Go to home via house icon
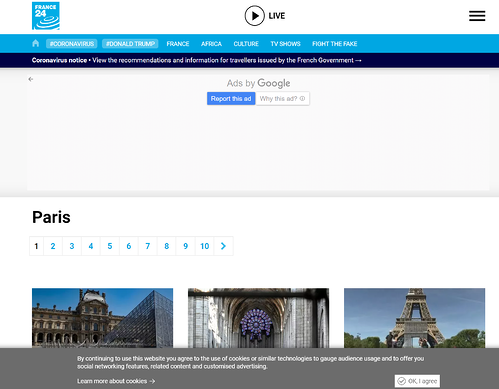This screenshot has height=389, width=499. coord(36,43)
